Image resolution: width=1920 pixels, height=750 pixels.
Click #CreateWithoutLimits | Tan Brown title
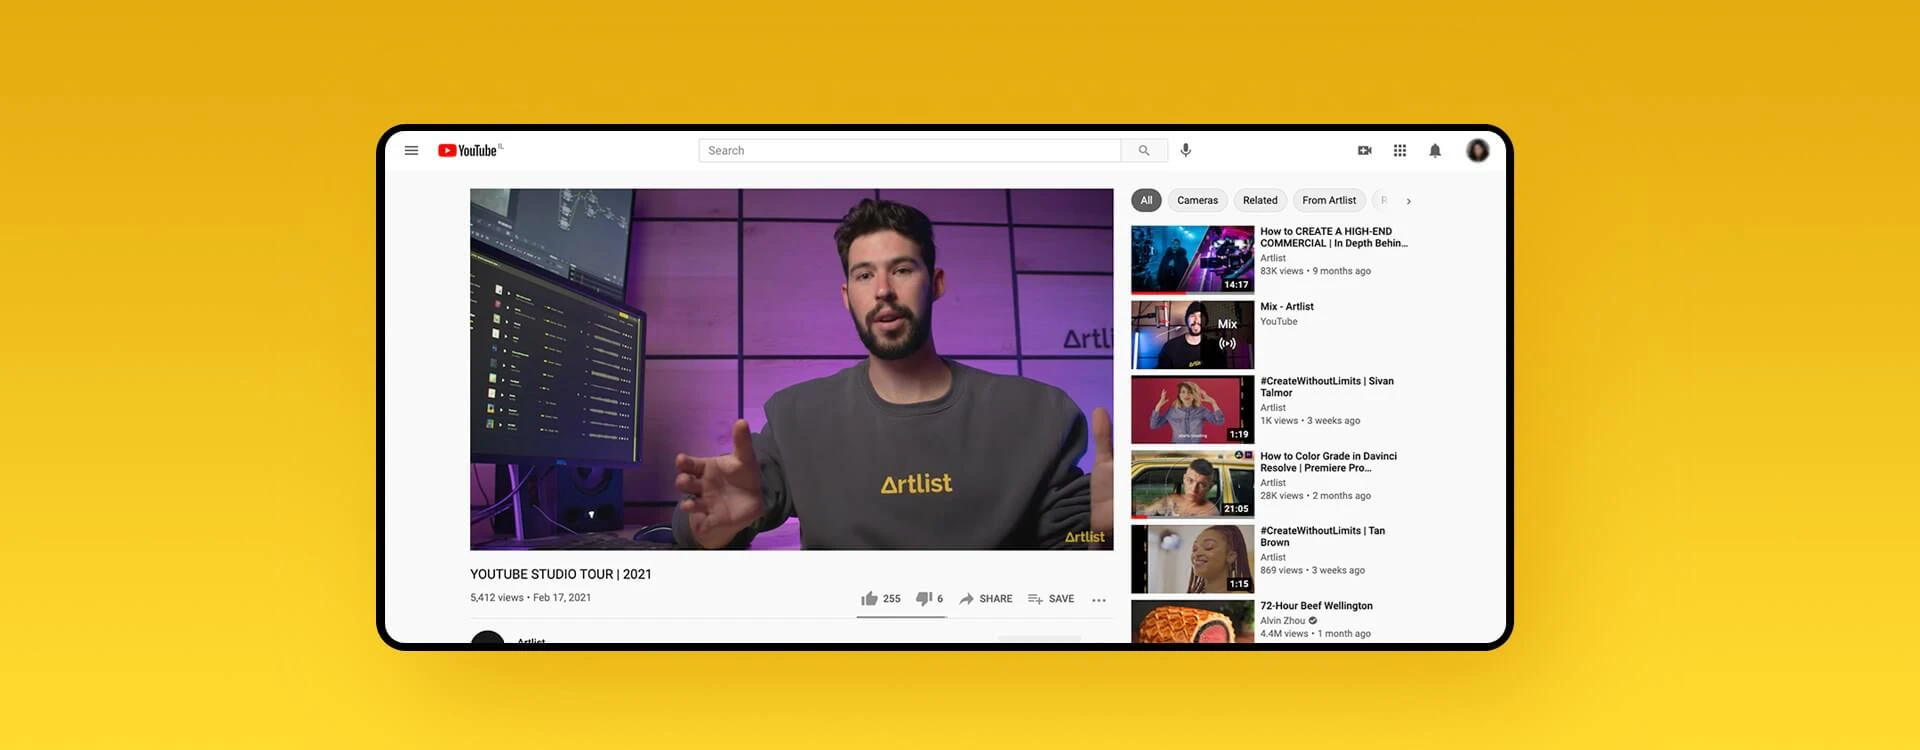click(1323, 537)
